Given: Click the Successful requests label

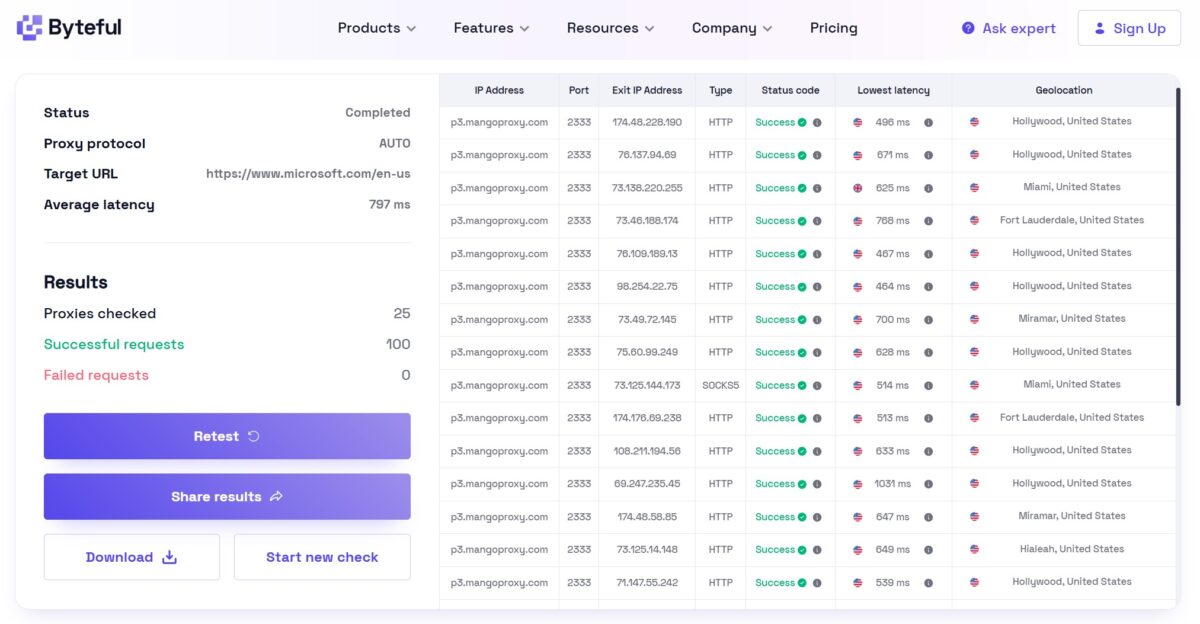Looking at the screenshot, I should click(x=114, y=344).
